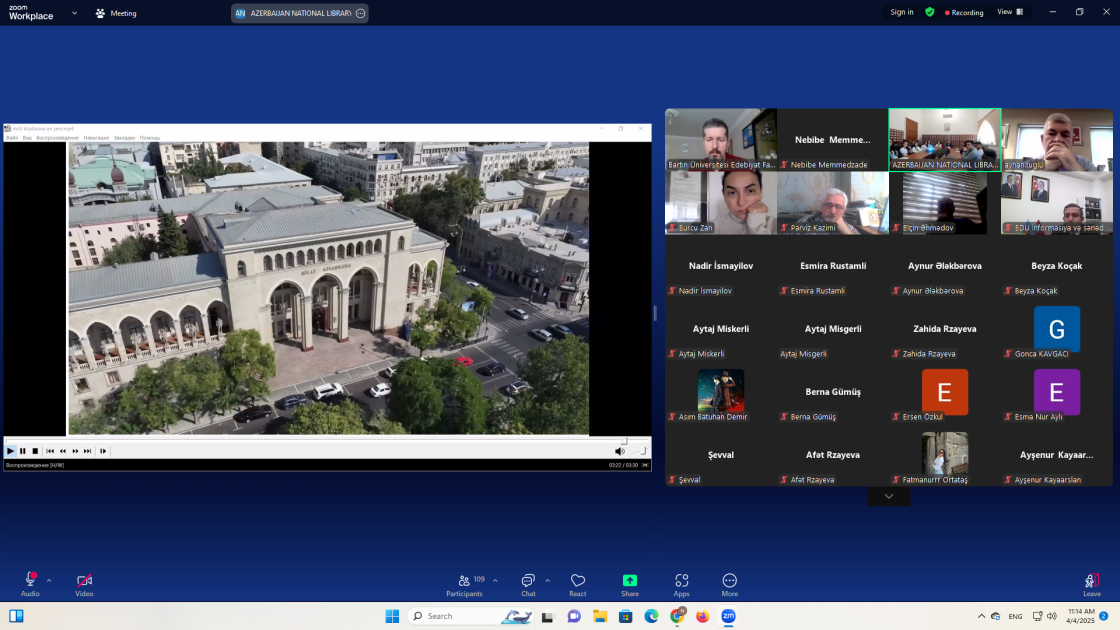
Task: Open the Zoom Workplace dropdown arrow
Action: [74, 13]
